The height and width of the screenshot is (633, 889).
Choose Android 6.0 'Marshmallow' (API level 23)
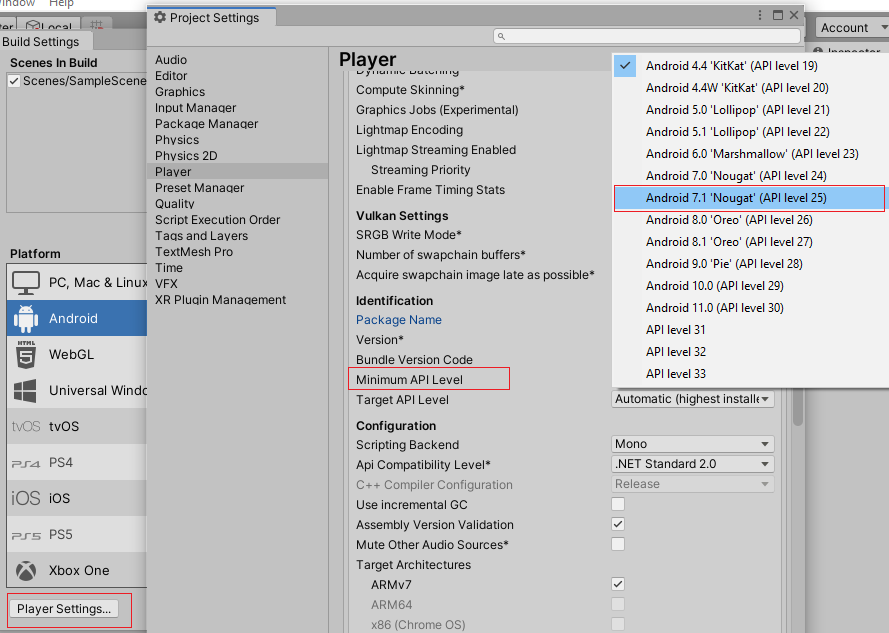tap(751, 154)
